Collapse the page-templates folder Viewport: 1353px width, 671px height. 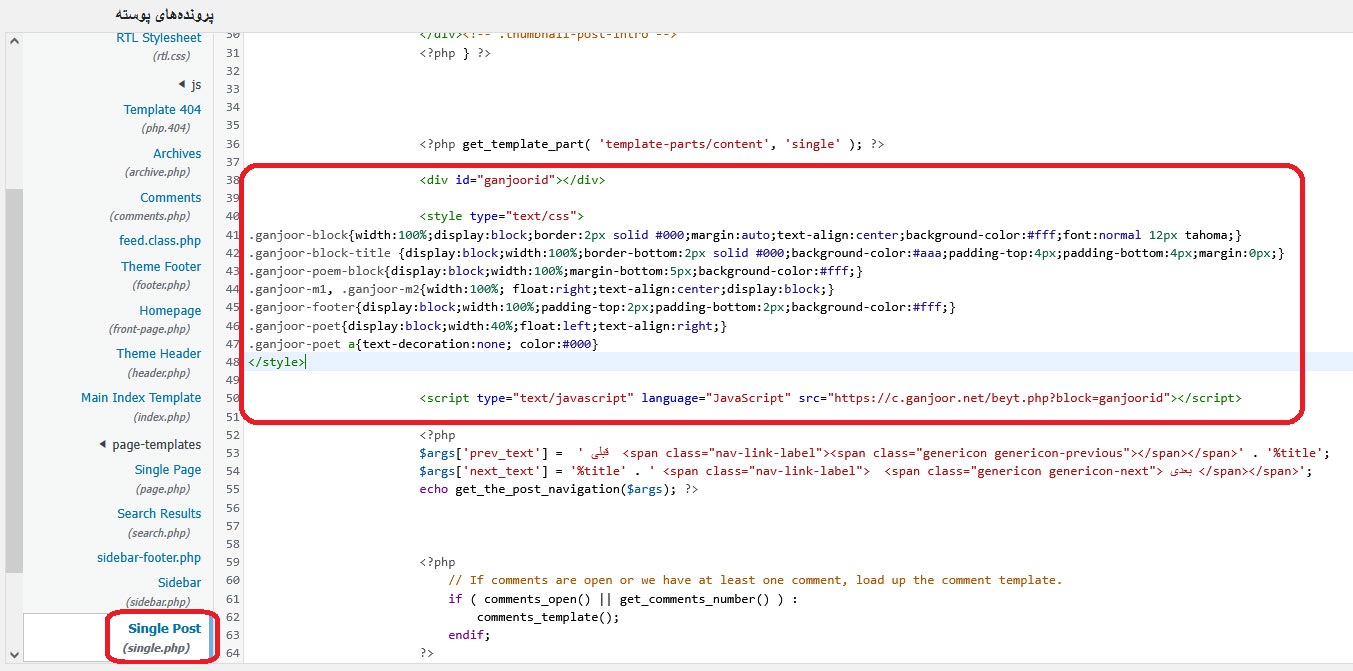pos(103,445)
